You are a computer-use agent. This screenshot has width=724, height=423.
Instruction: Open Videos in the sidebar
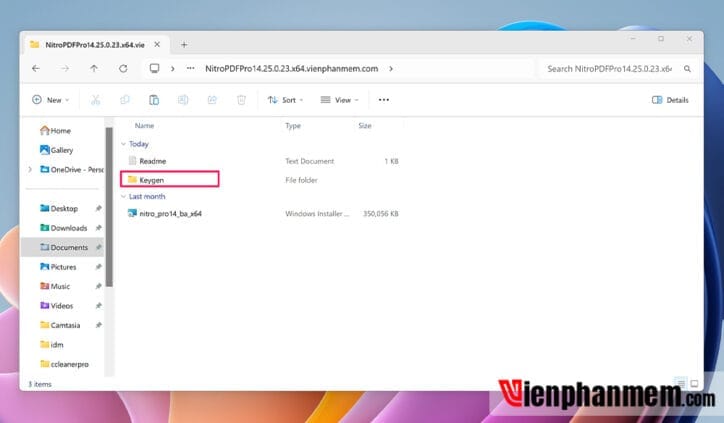pos(57,305)
